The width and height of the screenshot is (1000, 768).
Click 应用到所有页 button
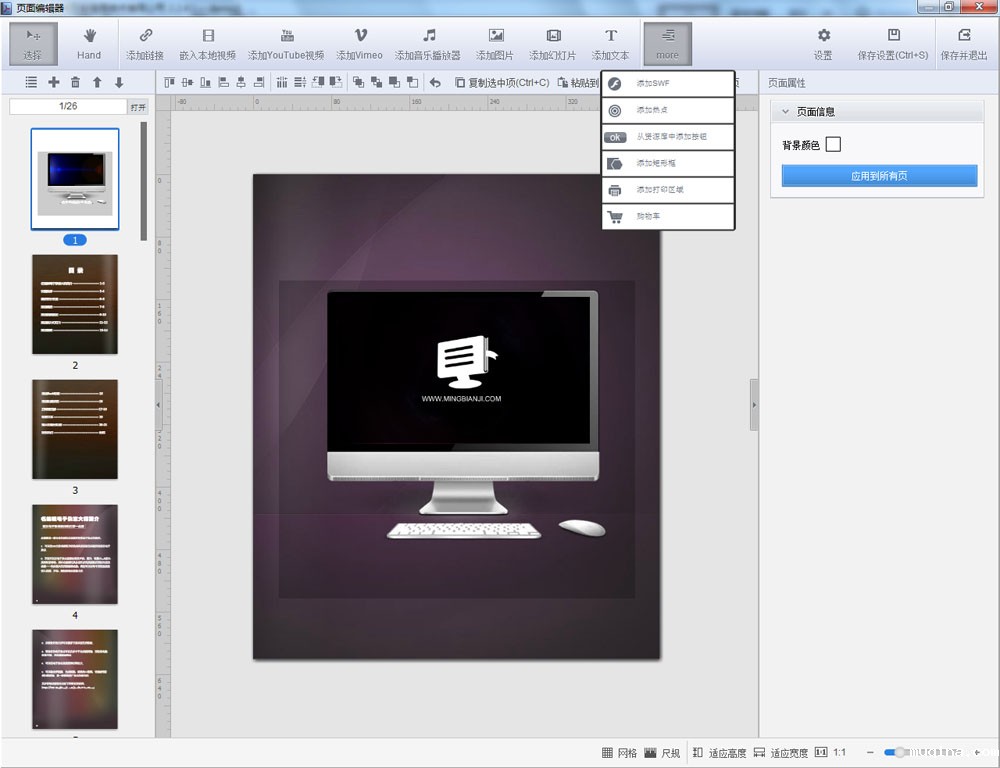(879, 176)
